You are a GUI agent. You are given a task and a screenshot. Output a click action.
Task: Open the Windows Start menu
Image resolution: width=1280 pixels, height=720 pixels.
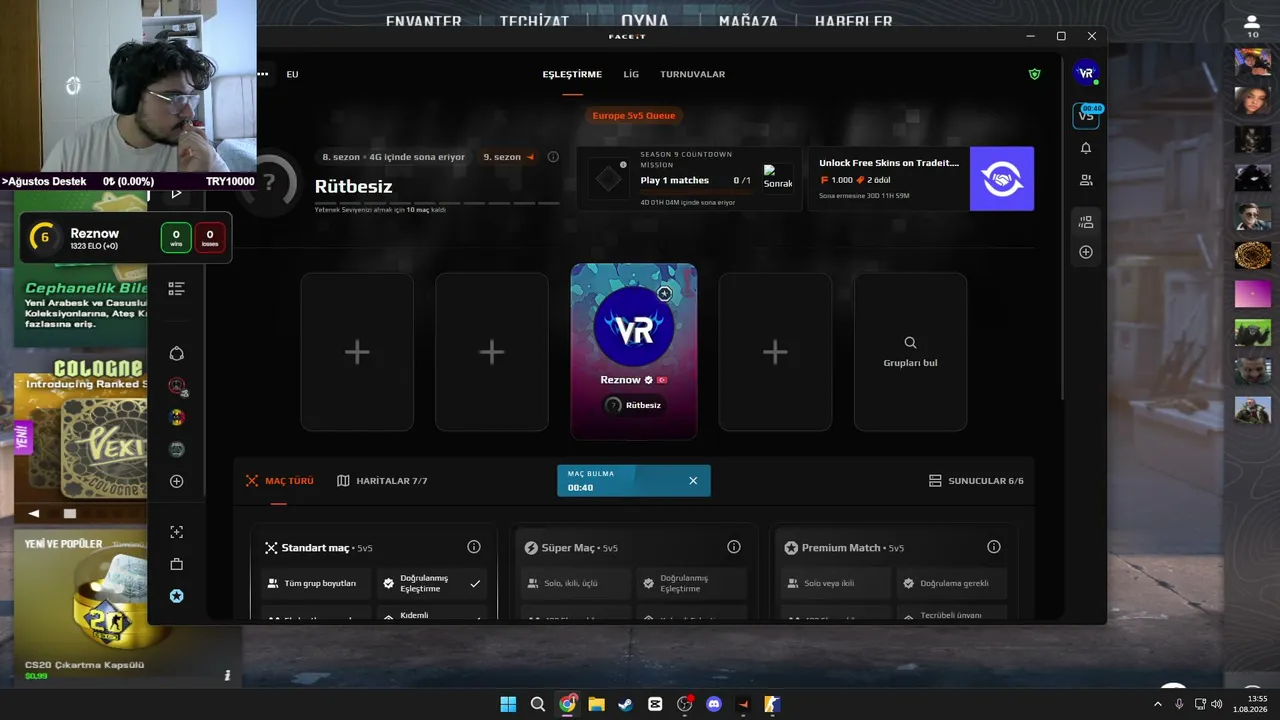point(508,704)
